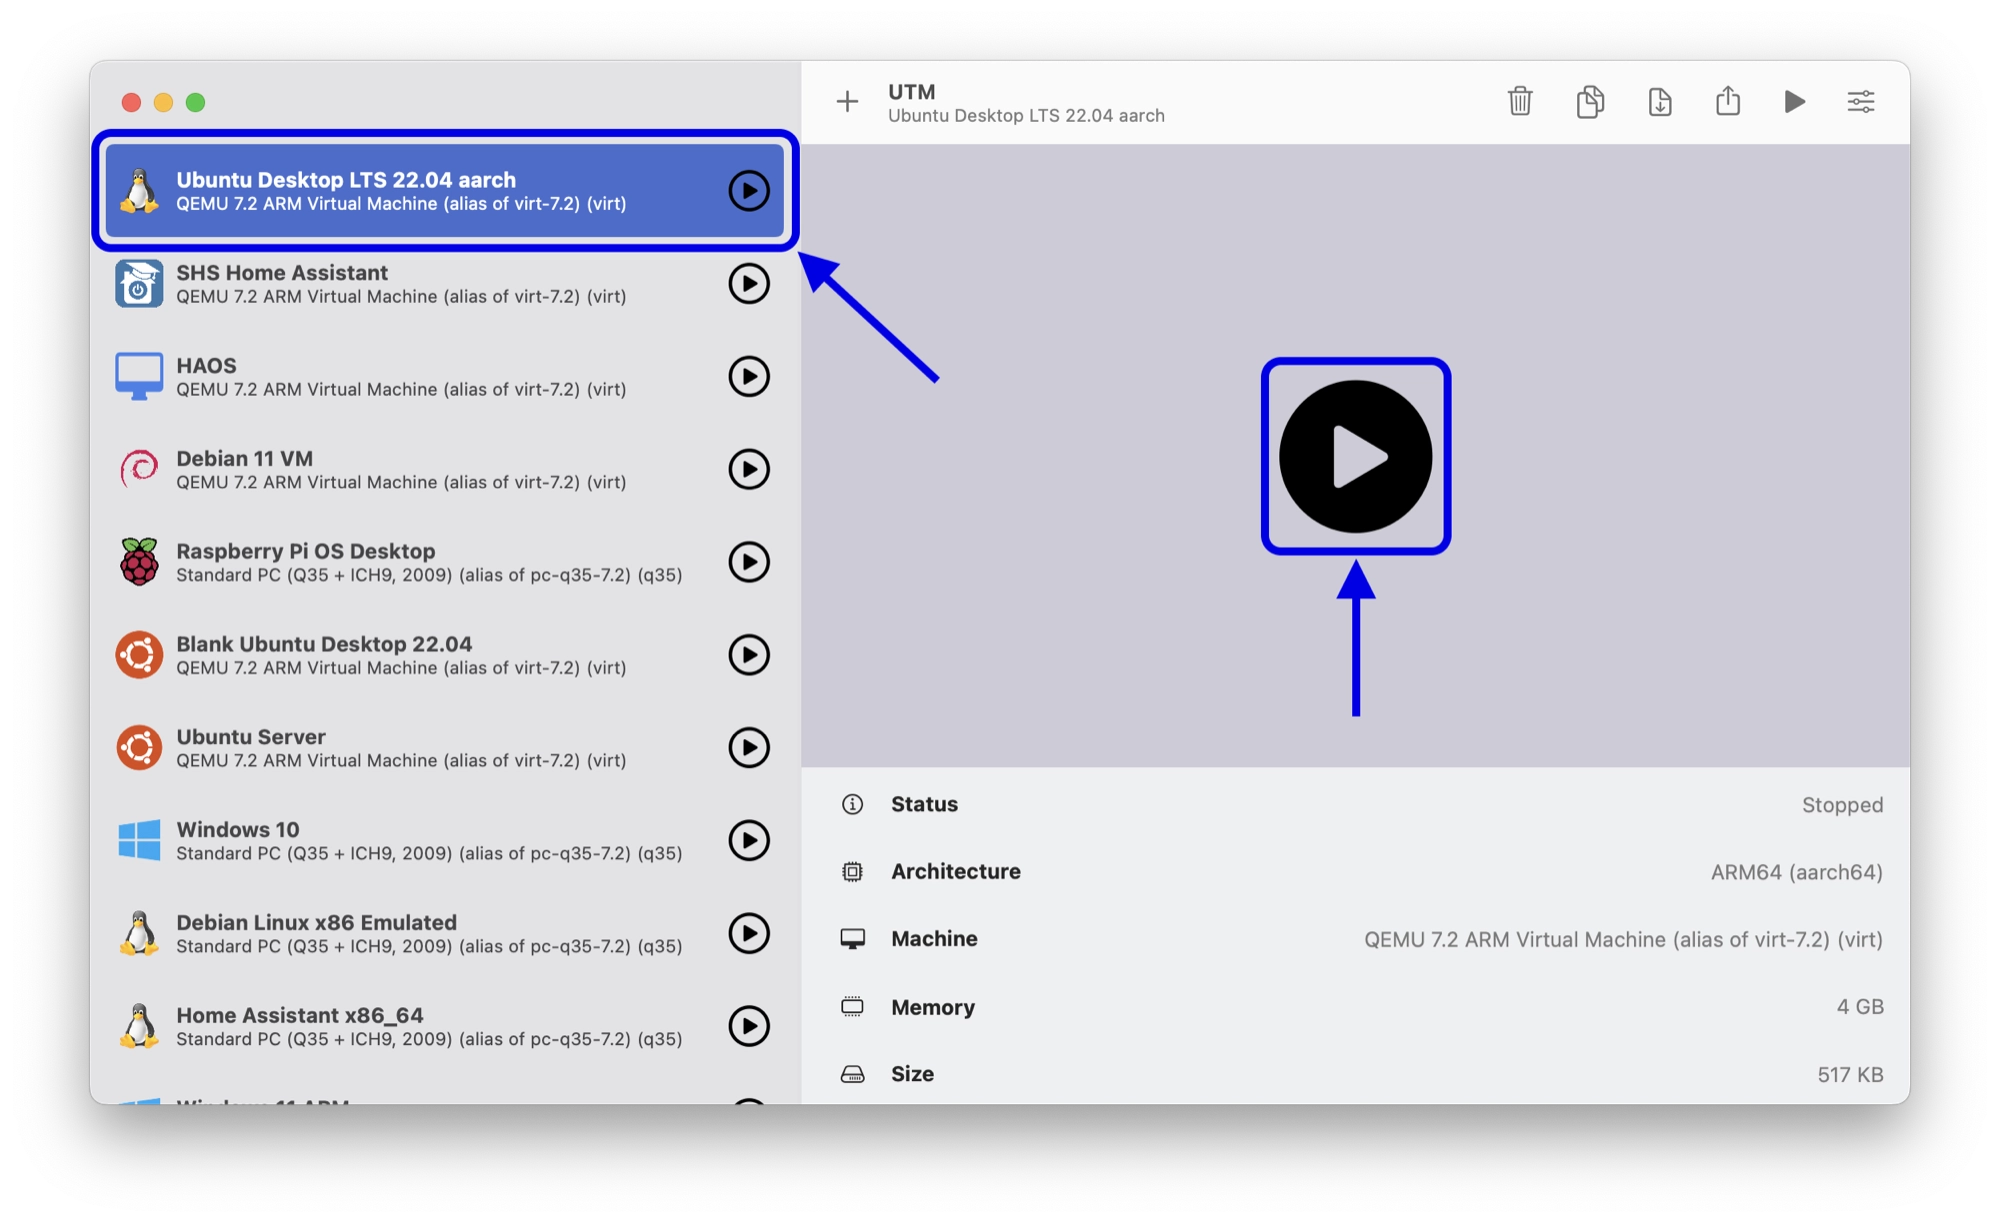Start the HAOS virtual machine
This screenshot has width=2000, height=1223.
[x=749, y=376]
